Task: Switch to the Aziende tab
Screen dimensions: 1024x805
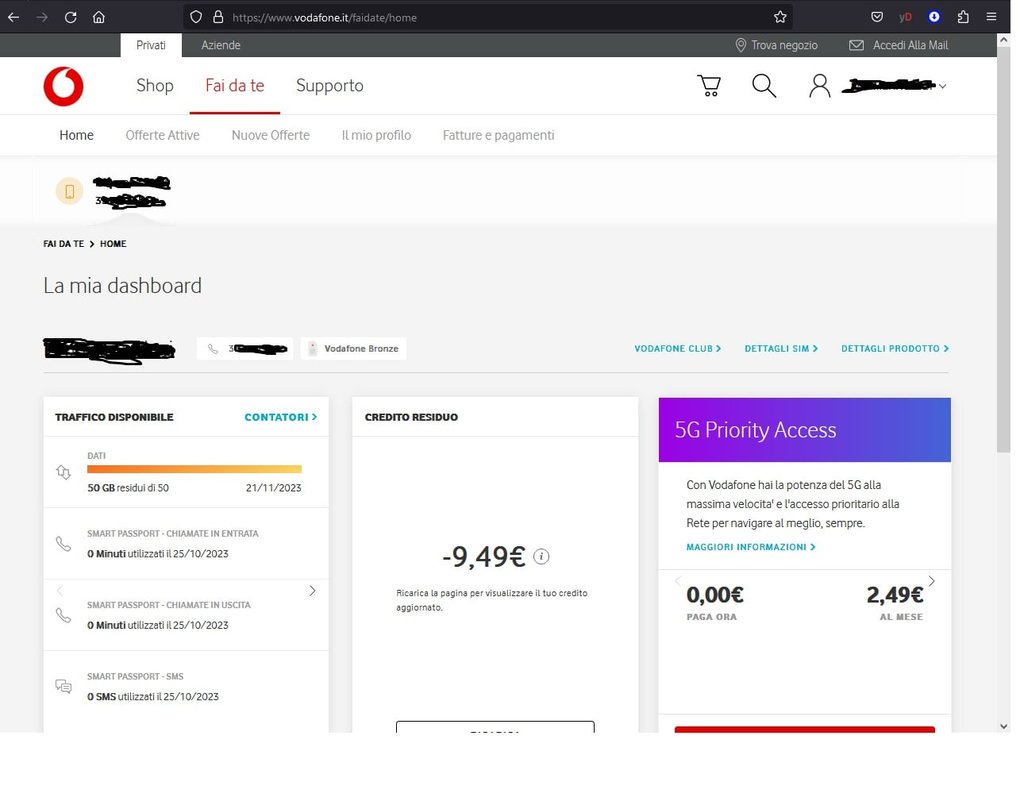Action: [x=221, y=45]
